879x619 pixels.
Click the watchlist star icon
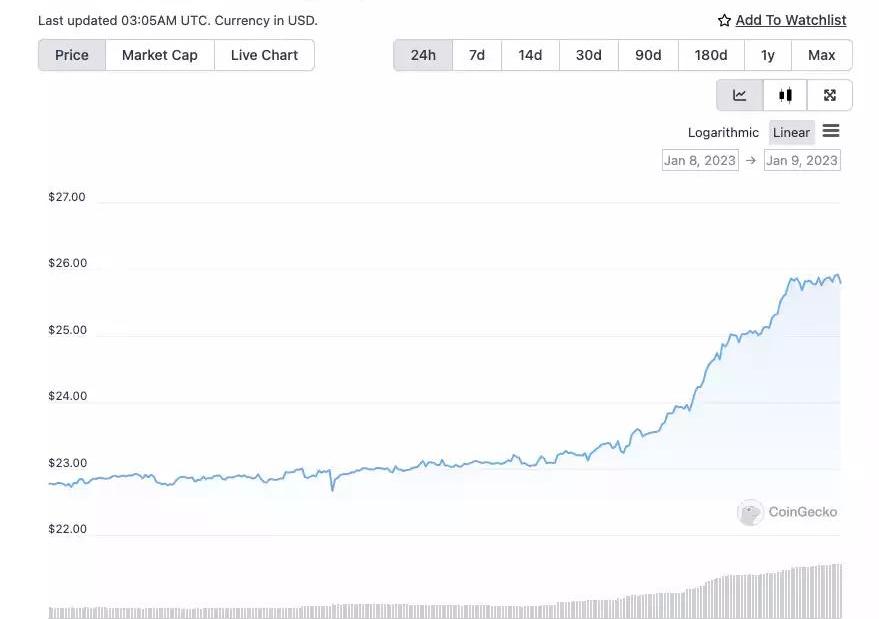(x=724, y=20)
